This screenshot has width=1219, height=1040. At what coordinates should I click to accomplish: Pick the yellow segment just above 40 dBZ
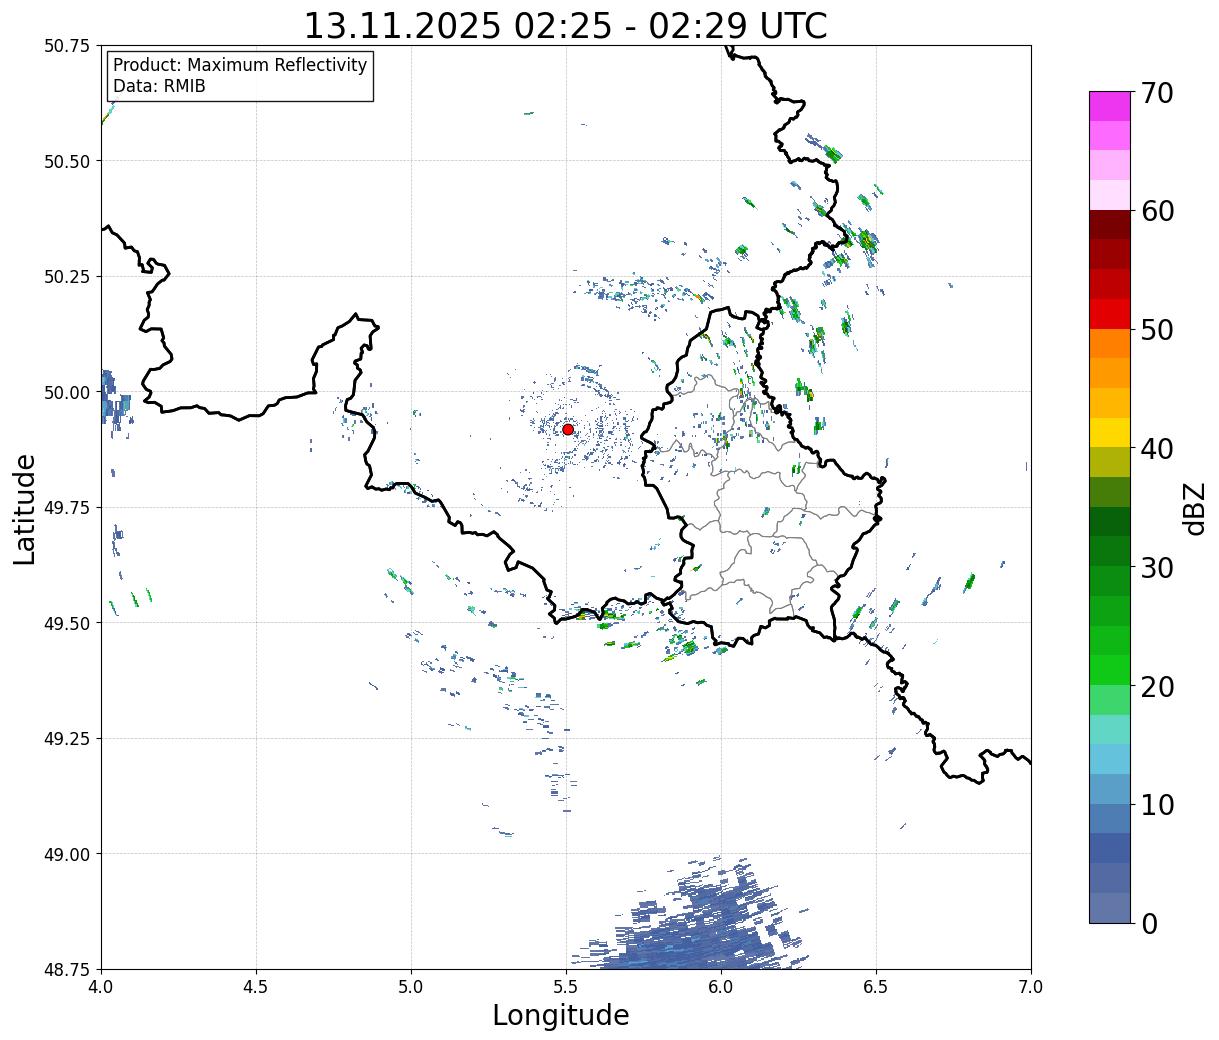coord(1109,432)
